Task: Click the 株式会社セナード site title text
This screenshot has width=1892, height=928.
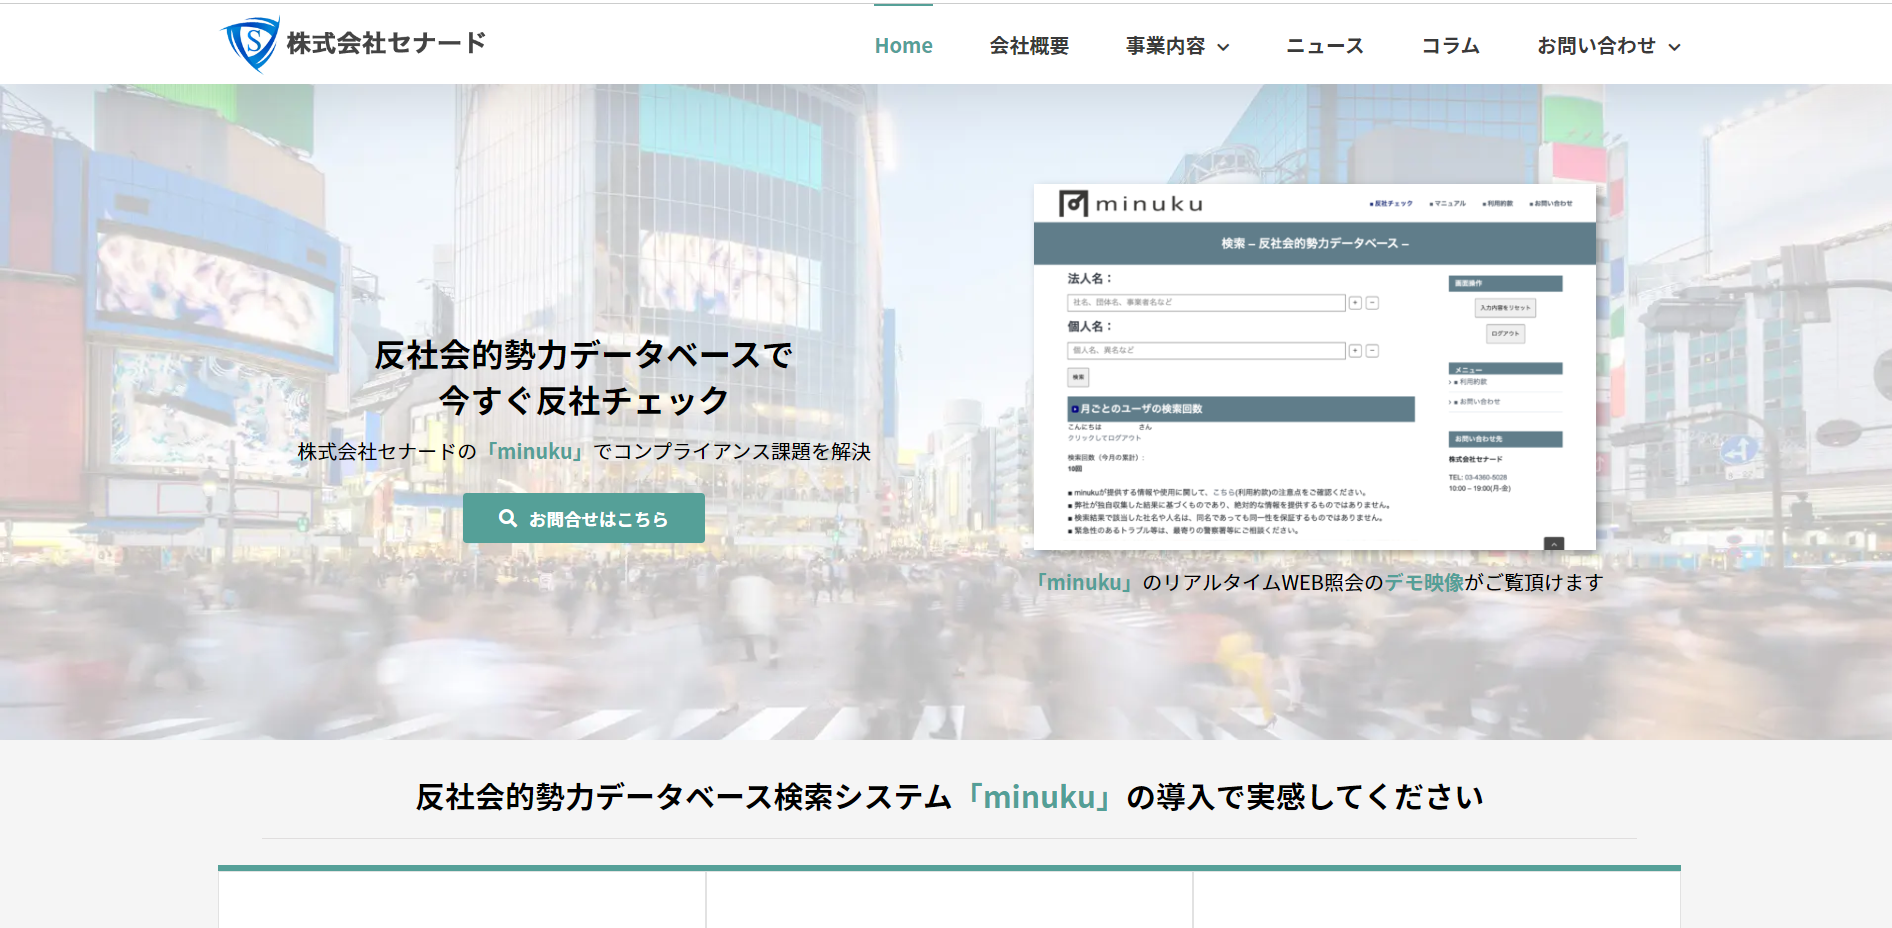Action: (386, 43)
